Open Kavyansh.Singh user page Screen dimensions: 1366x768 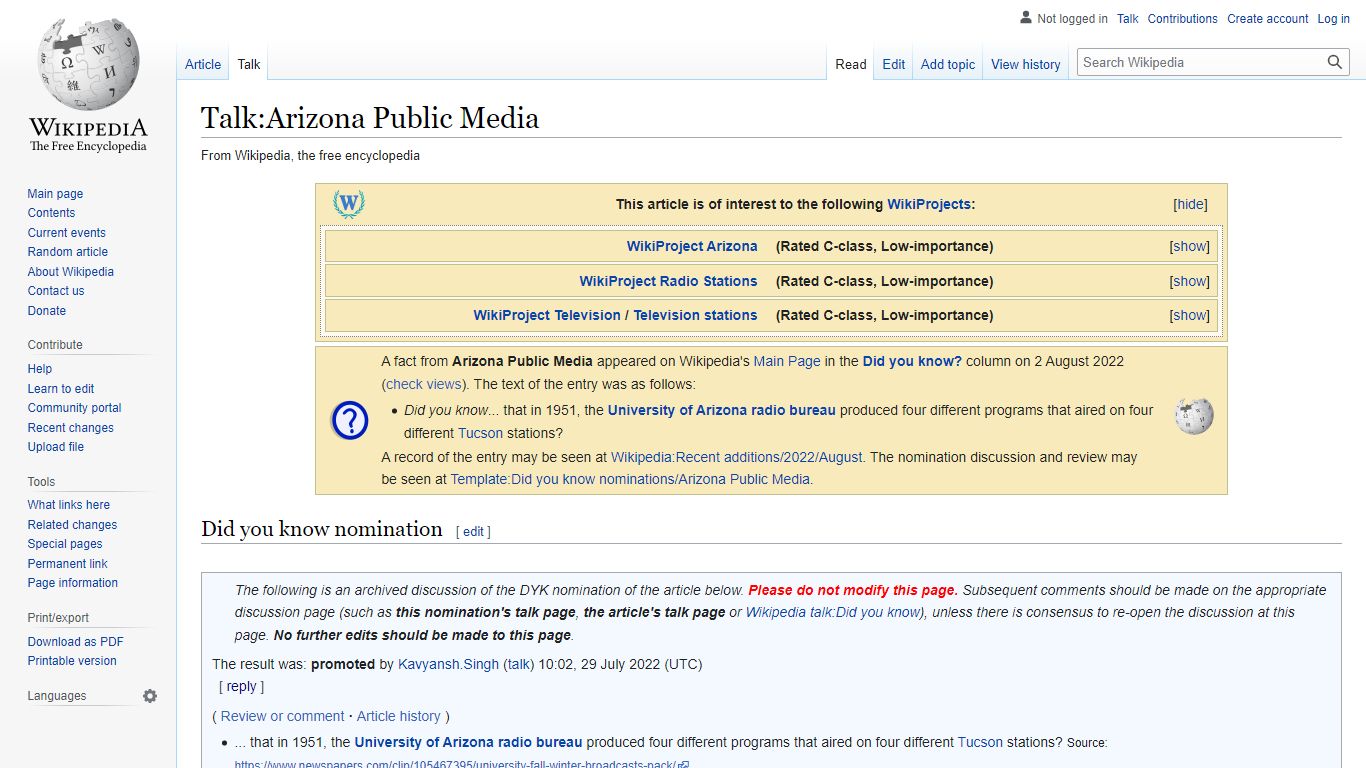(x=448, y=664)
